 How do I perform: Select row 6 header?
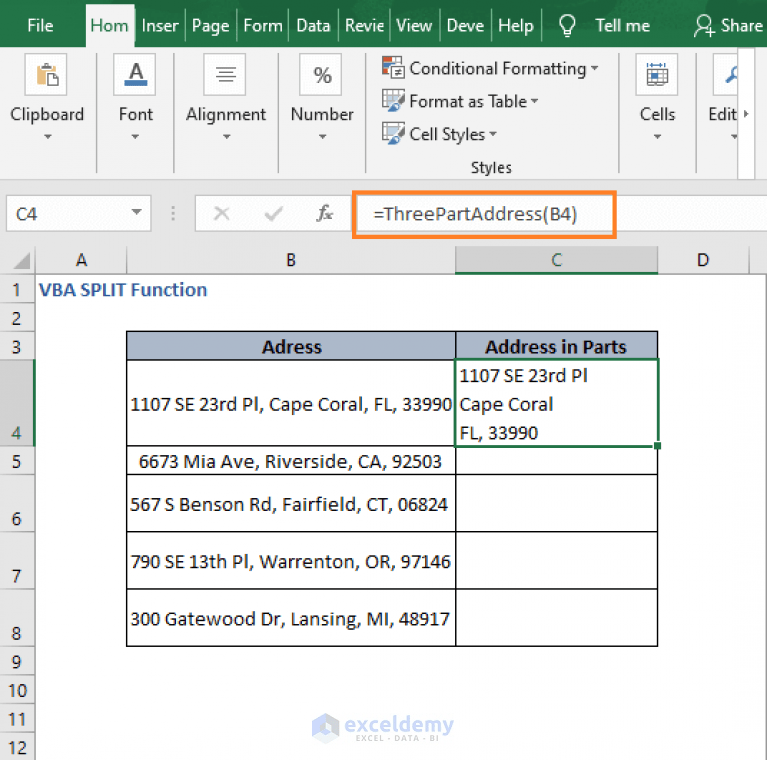click(x=17, y=503)
